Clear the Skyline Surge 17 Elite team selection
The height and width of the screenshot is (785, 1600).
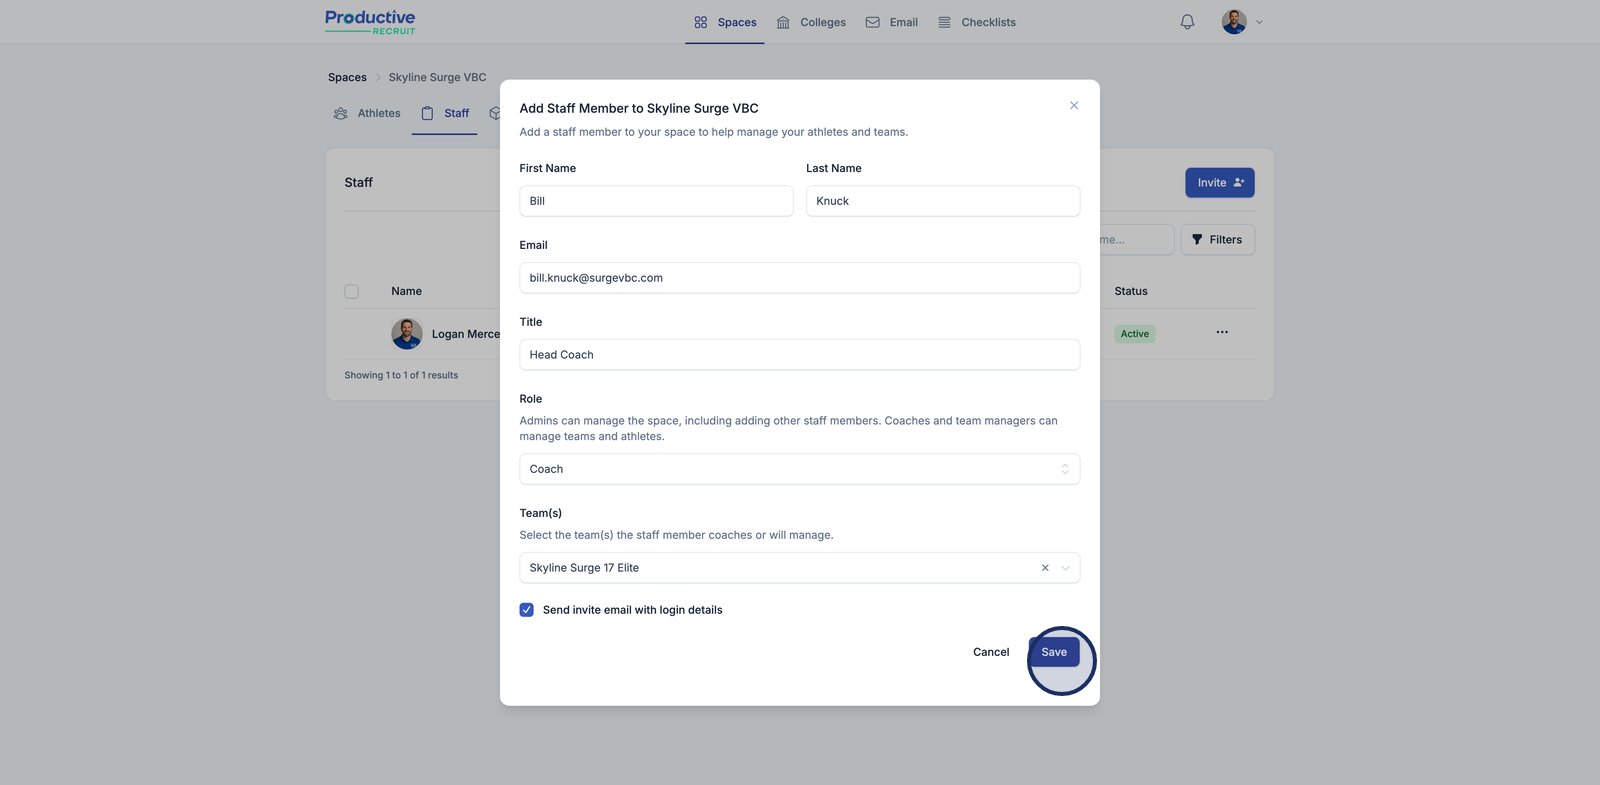point(1045,568)
